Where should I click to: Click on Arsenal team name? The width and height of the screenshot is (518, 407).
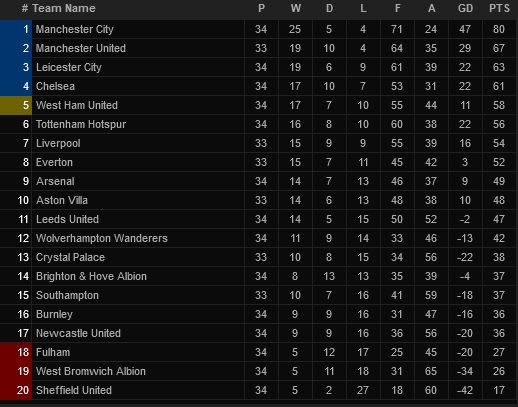(x=55, y=181)
